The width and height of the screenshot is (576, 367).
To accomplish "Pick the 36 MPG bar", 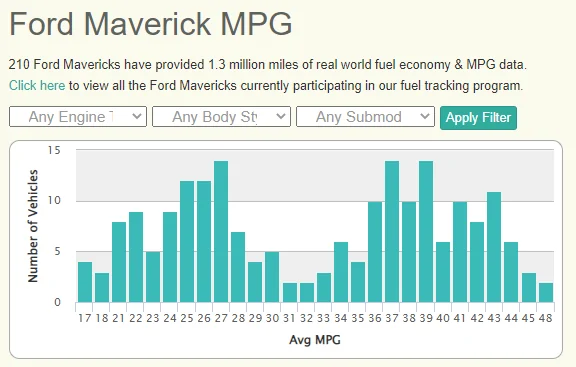I will point(375,252).
